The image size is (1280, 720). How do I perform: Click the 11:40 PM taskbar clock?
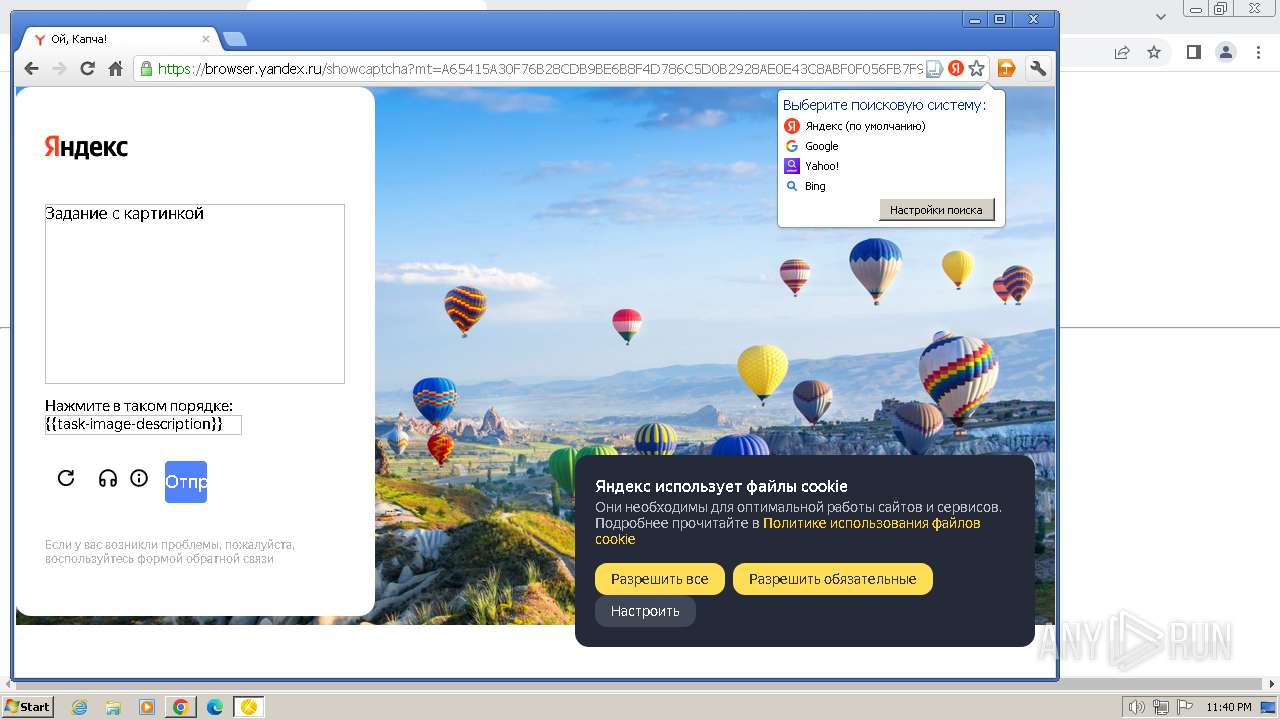tap(1229, 707)
